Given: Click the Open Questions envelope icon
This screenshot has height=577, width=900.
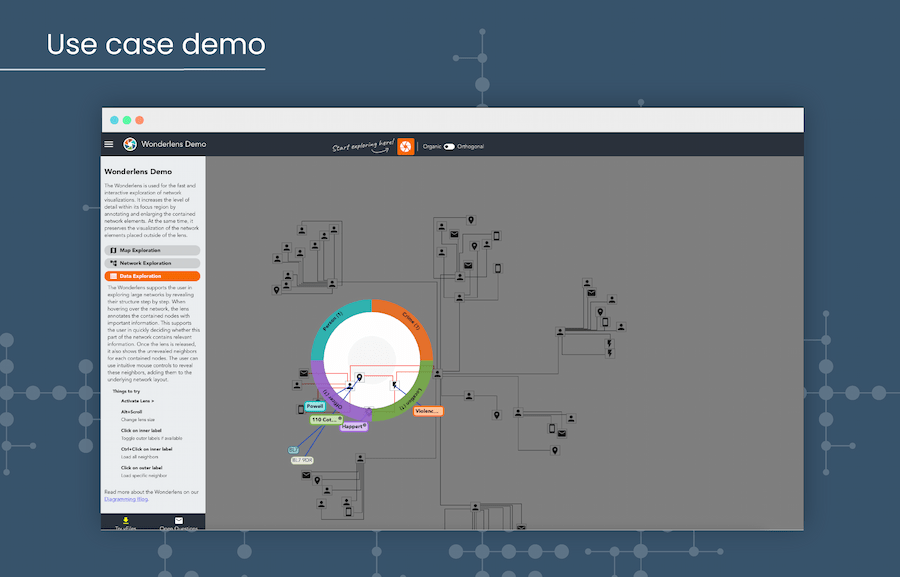Looking at the screenshot, I should [x=179, y=521].
